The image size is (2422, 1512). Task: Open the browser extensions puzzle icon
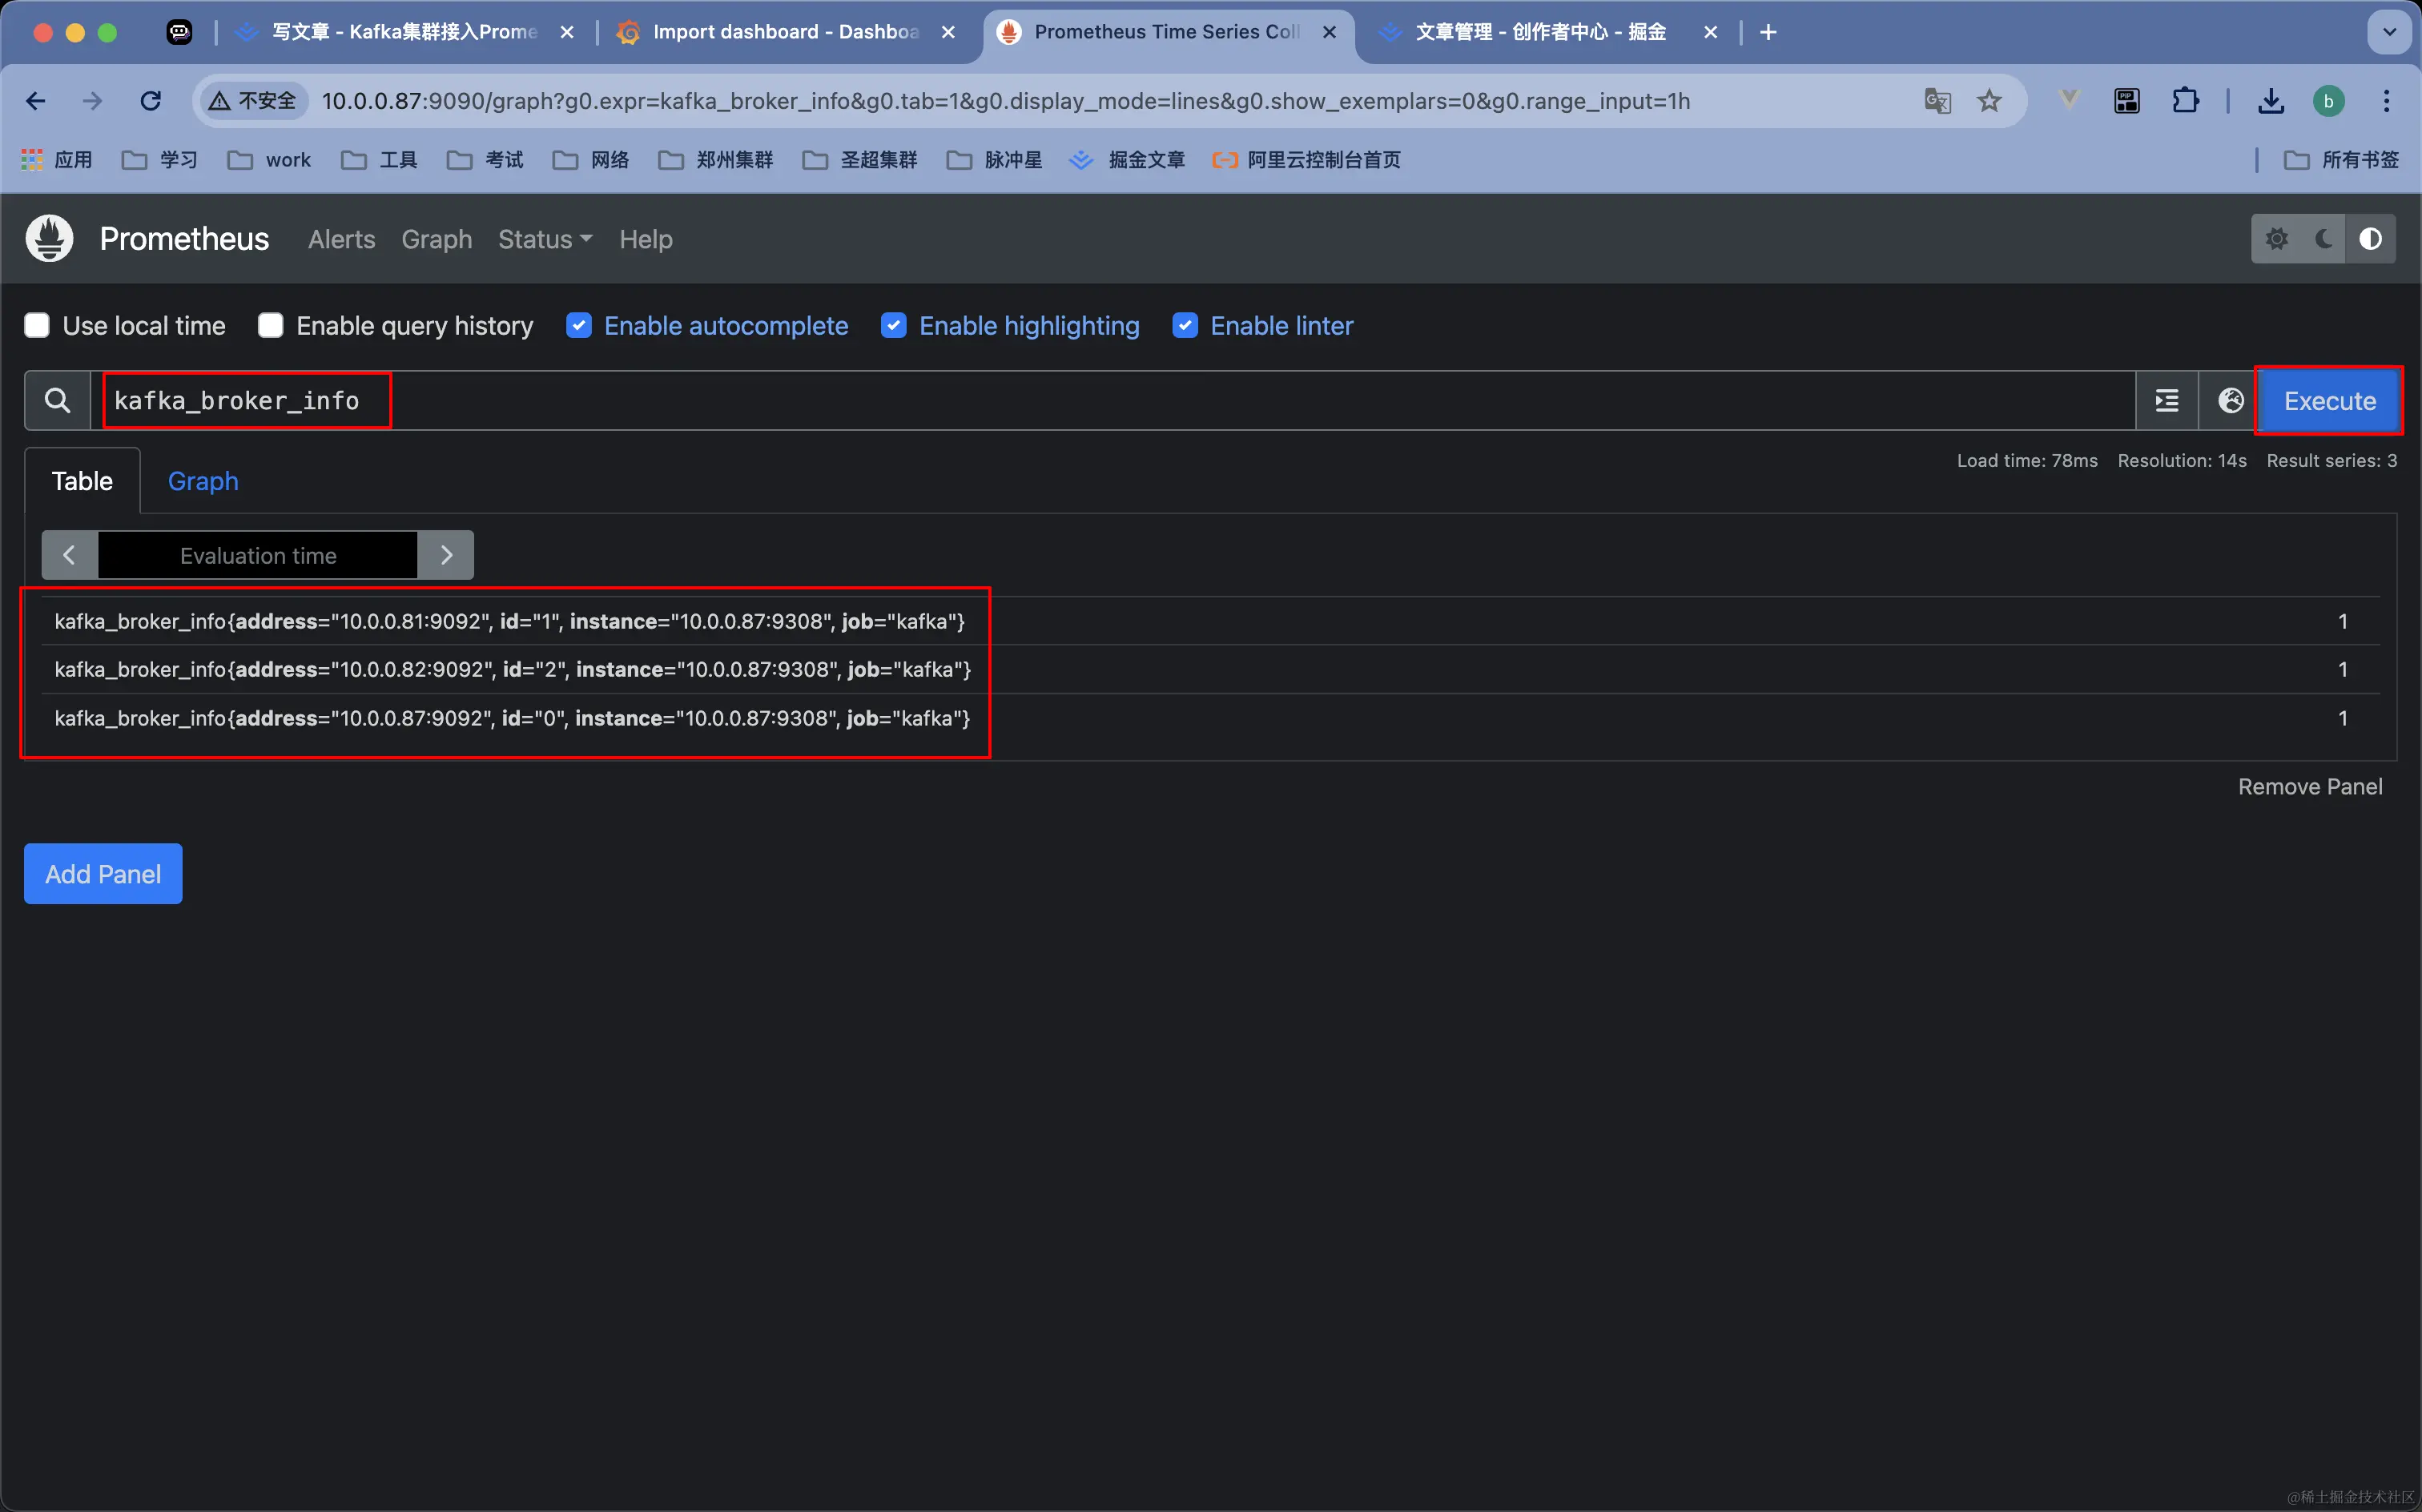click(x=2186, y=101)
